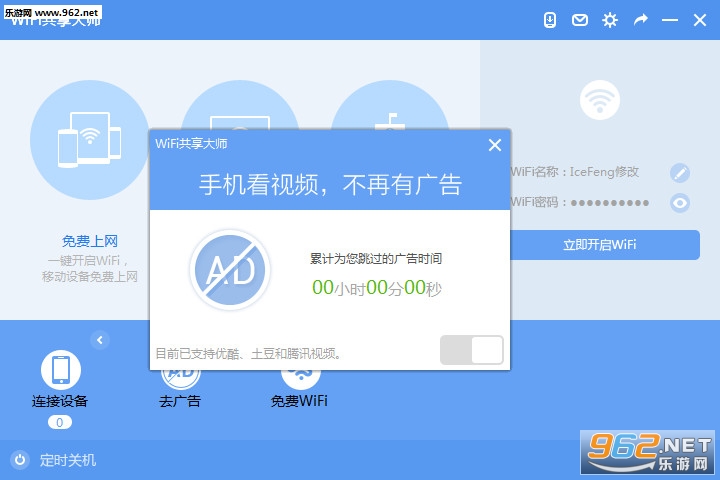Click the connected devices count badge 0
Screen dimensions: 720x480
coord(60,423)
